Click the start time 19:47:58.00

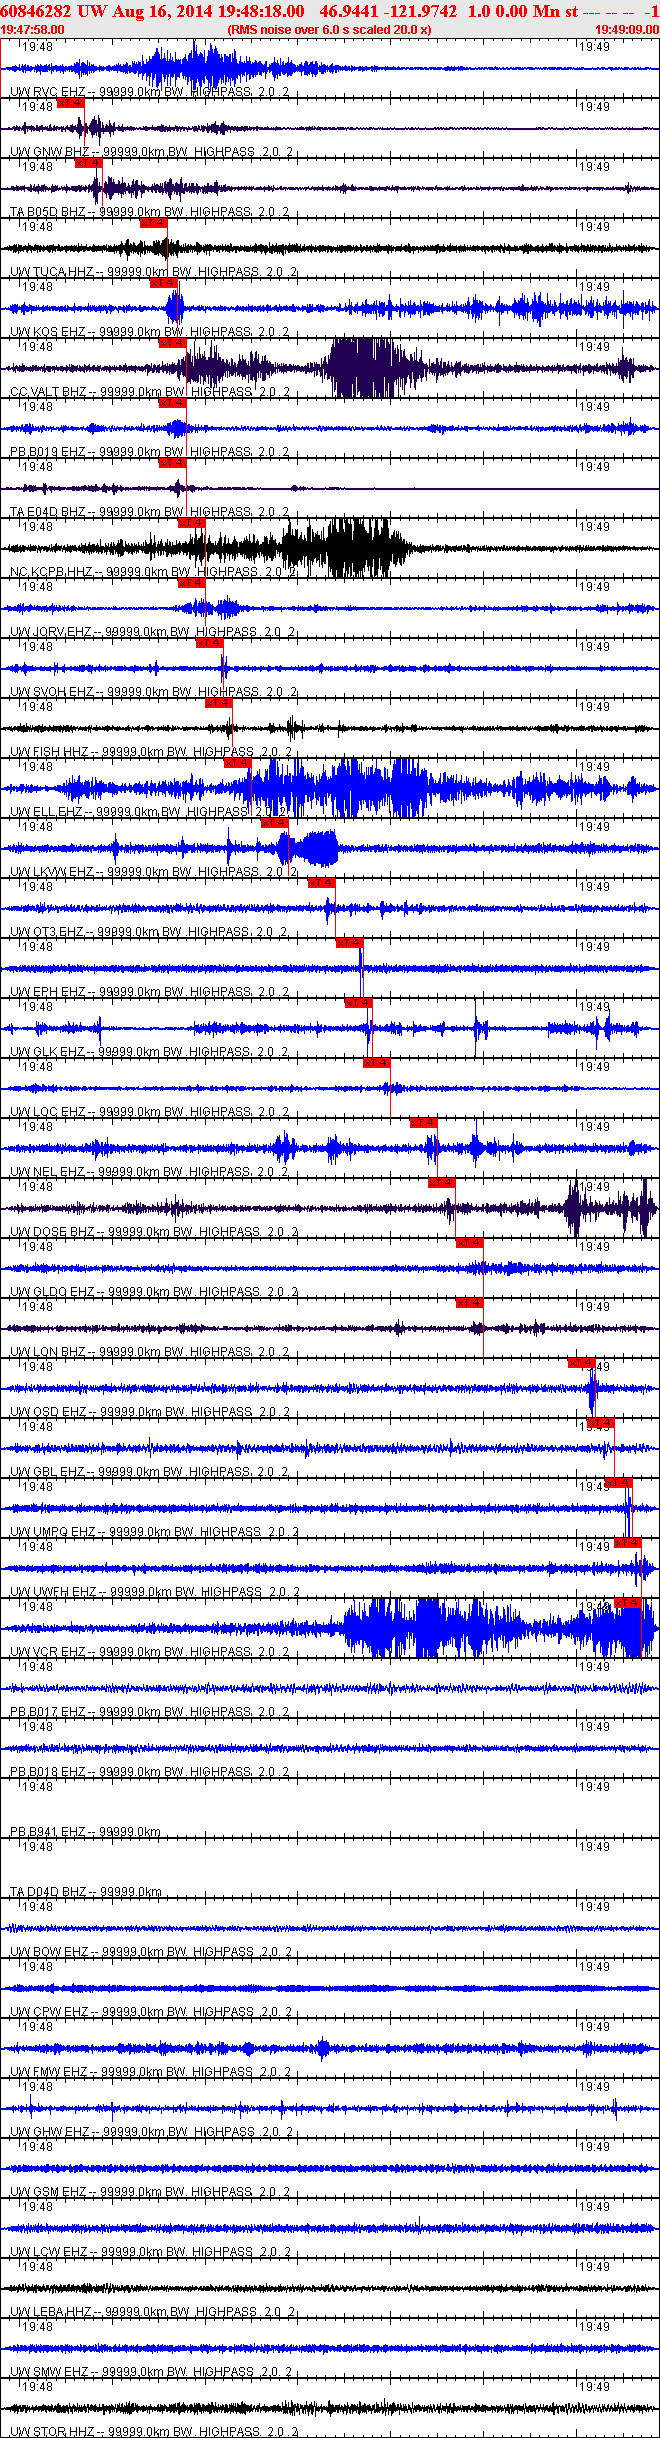(32, 30)
